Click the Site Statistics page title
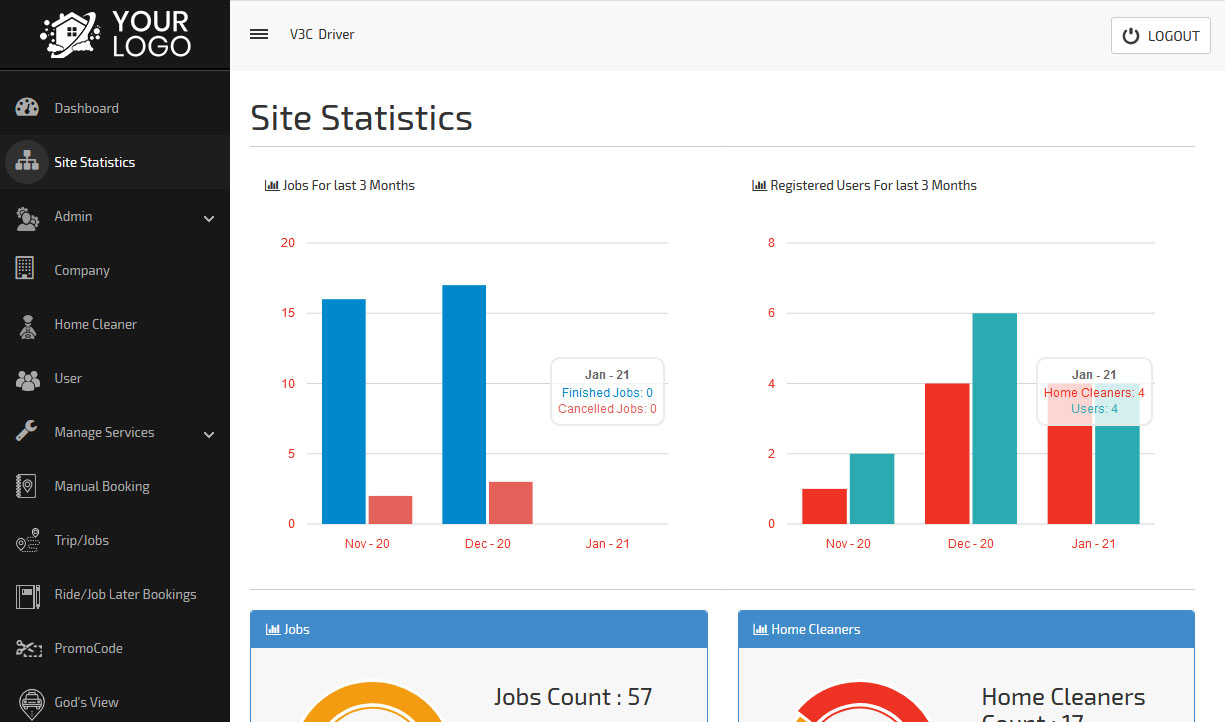This screenshot has width=1225, height=722. pos(361,118)
